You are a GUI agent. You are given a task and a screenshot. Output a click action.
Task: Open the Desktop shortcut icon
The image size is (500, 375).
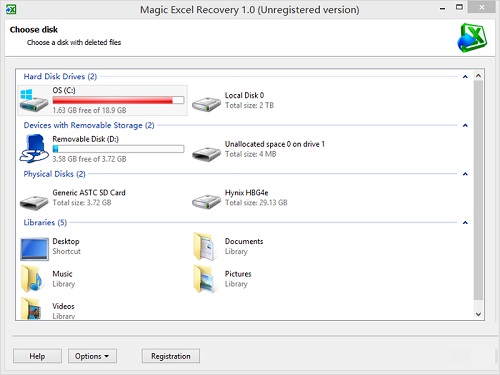(x=34, y=249)
